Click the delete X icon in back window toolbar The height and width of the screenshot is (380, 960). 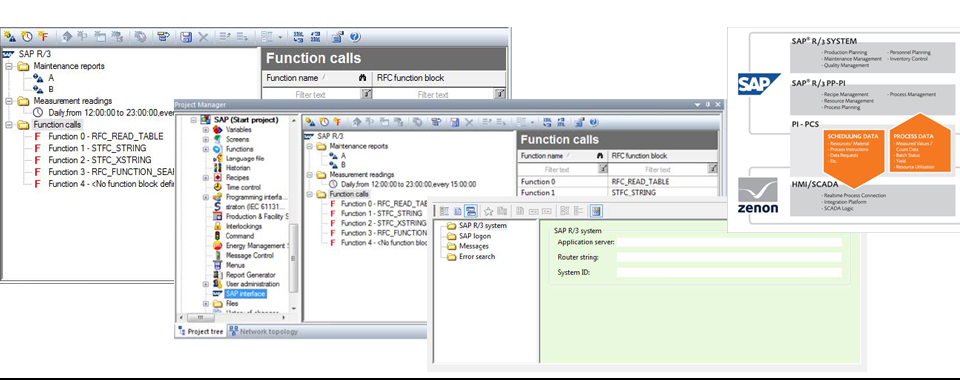[203, 37]
